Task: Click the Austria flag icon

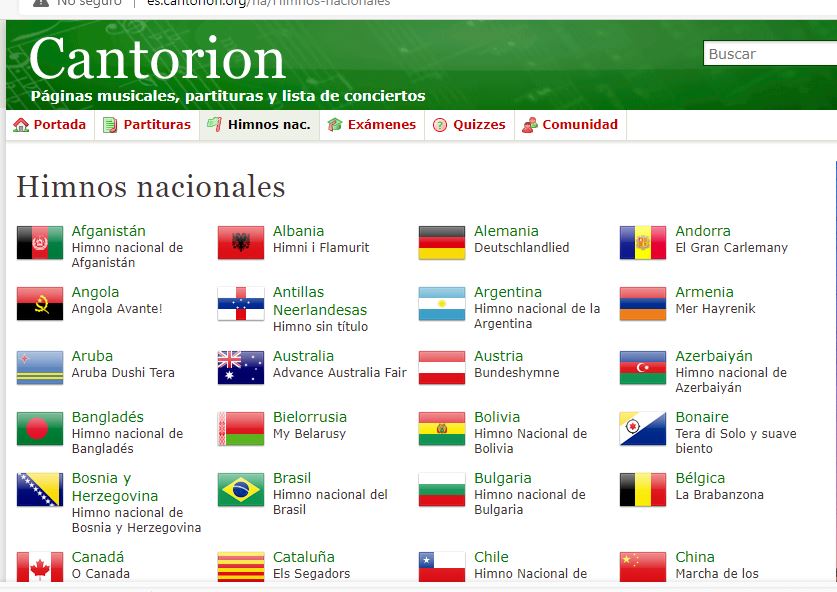Action: 441,368
